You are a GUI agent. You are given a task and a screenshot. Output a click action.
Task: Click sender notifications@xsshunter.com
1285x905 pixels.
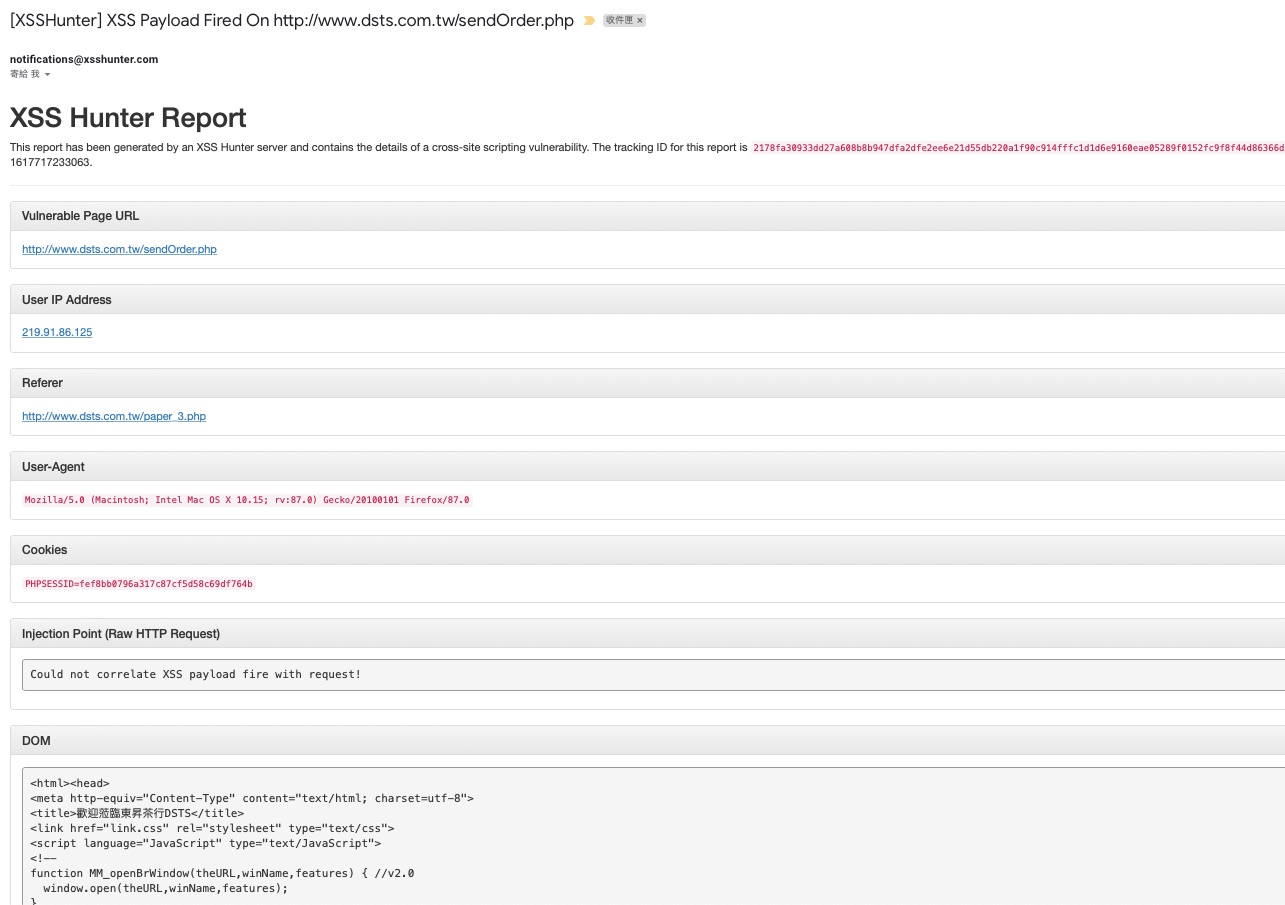coord(84,59)
